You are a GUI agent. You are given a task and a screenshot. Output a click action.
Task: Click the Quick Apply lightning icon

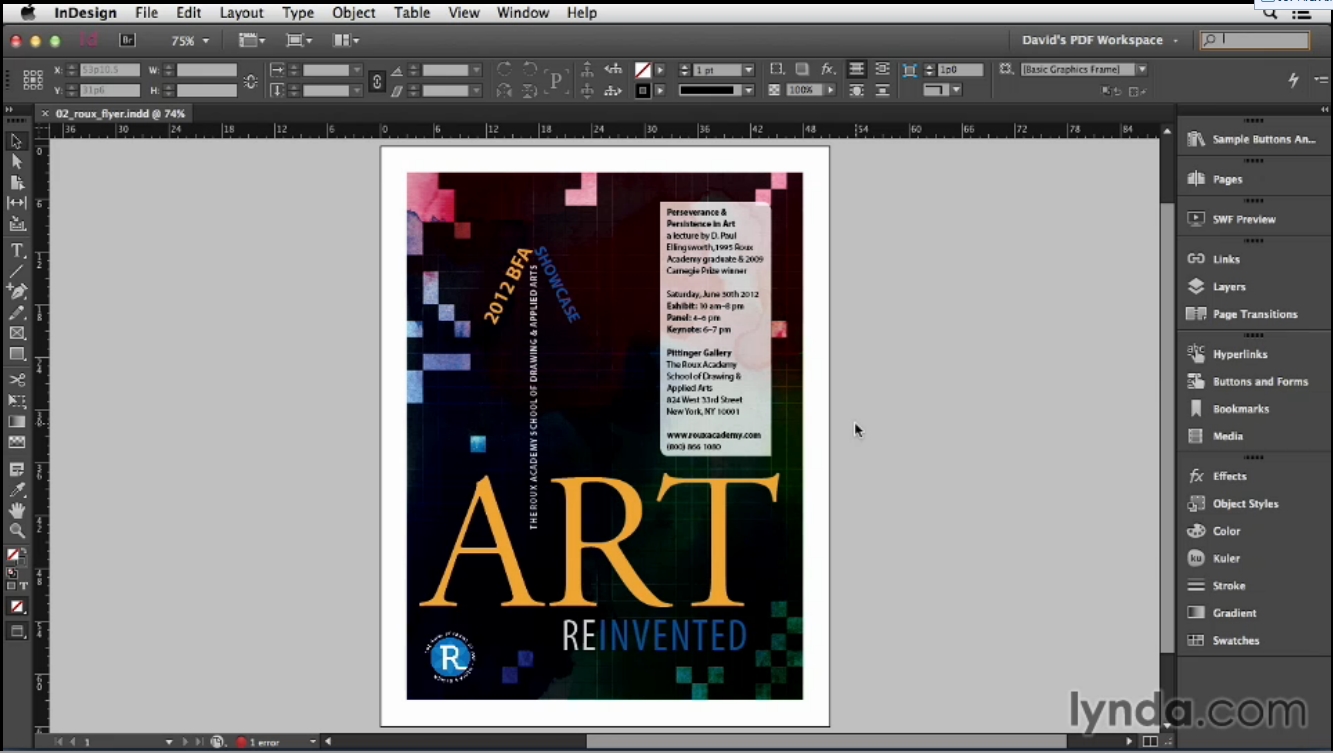coord(1293,80)
